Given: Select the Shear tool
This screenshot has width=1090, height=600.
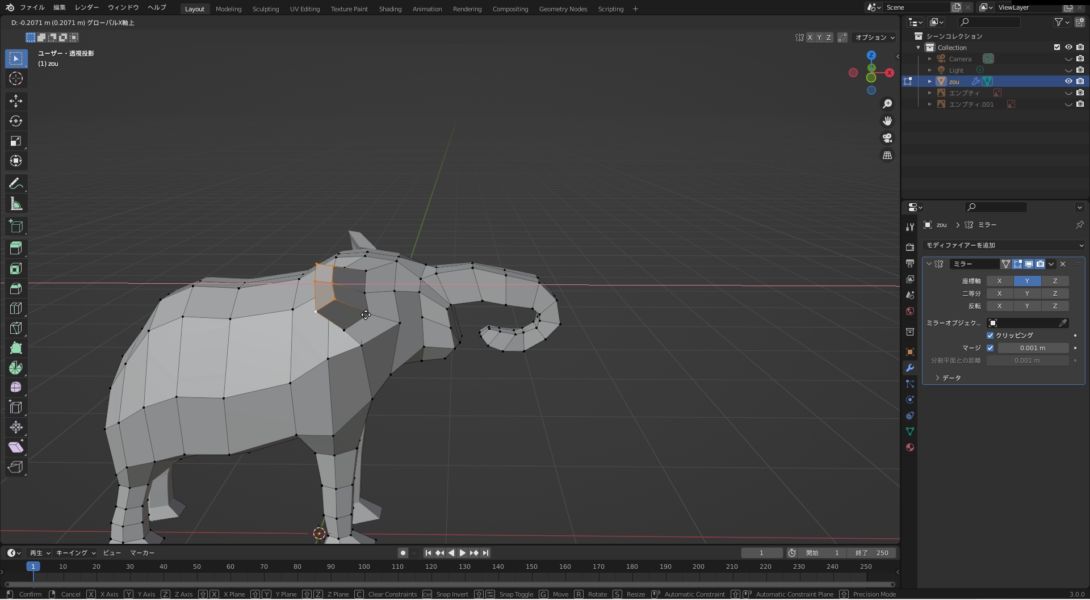Looking at the screenshot, I should tap(15, 447).
